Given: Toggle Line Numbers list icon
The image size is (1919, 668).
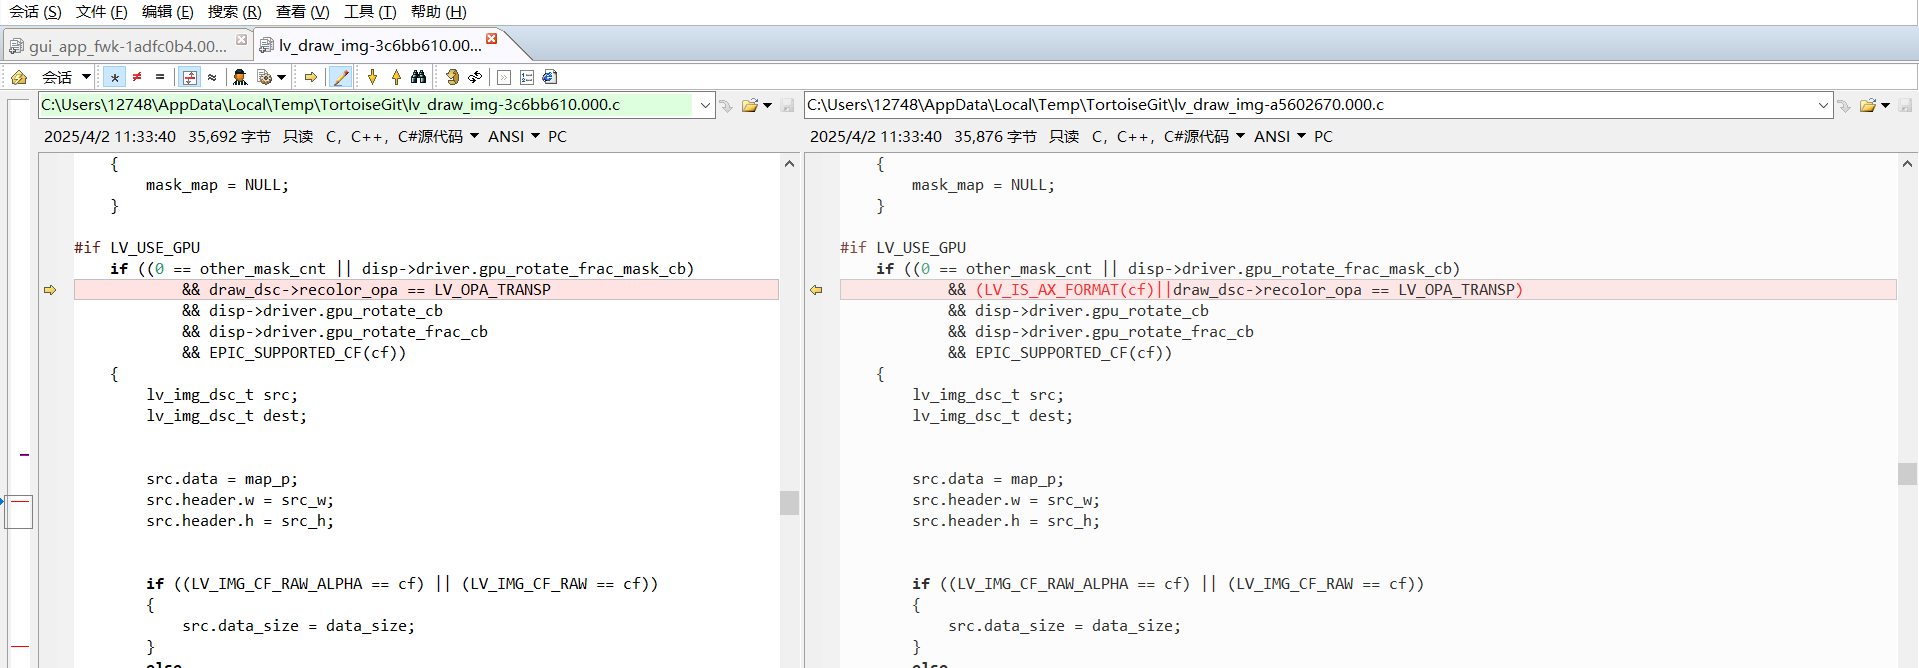Looking at the screenshot, I should tap(527, 77).
